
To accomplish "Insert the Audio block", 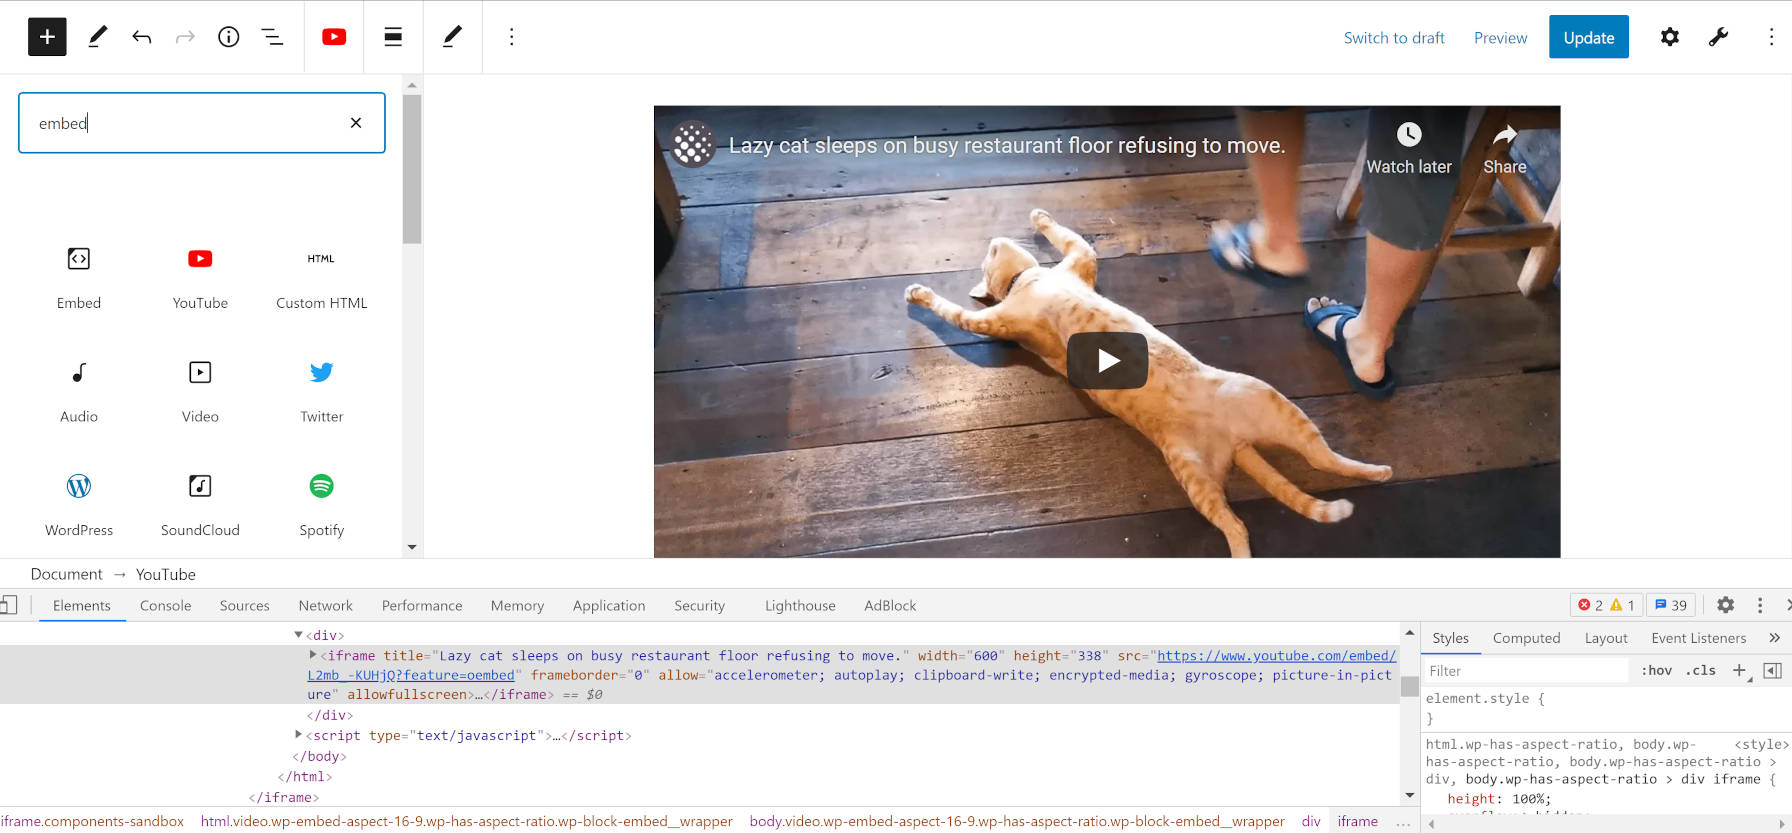I will [79, 392].
